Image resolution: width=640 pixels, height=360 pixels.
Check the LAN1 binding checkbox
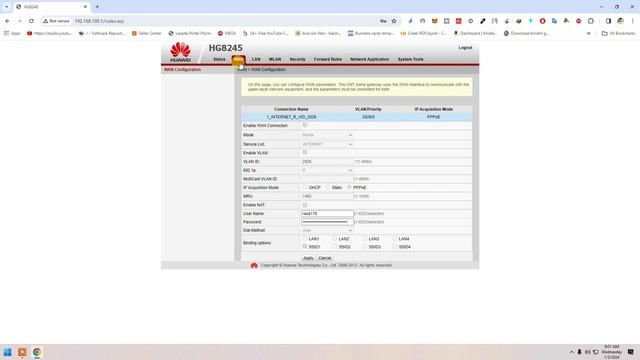tap(304, 238)
